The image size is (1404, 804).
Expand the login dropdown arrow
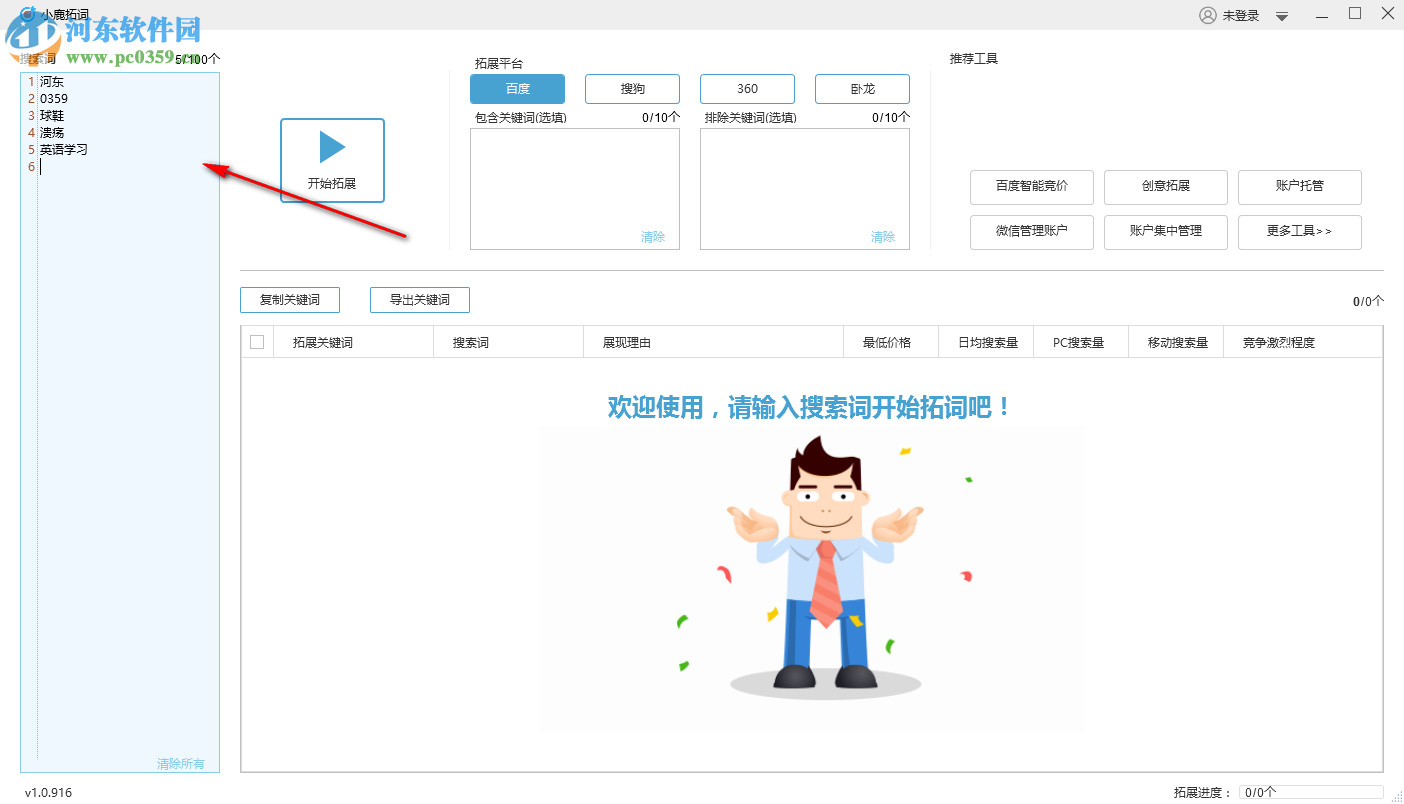(1281, 14)
